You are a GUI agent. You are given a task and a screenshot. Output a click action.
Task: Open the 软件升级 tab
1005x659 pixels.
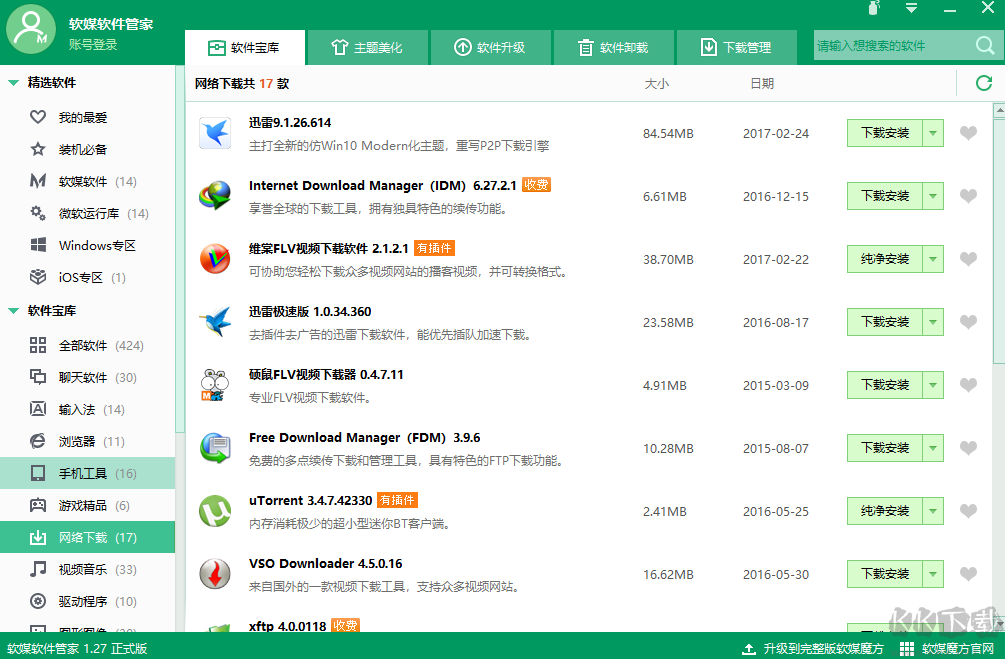pos(490,47)
